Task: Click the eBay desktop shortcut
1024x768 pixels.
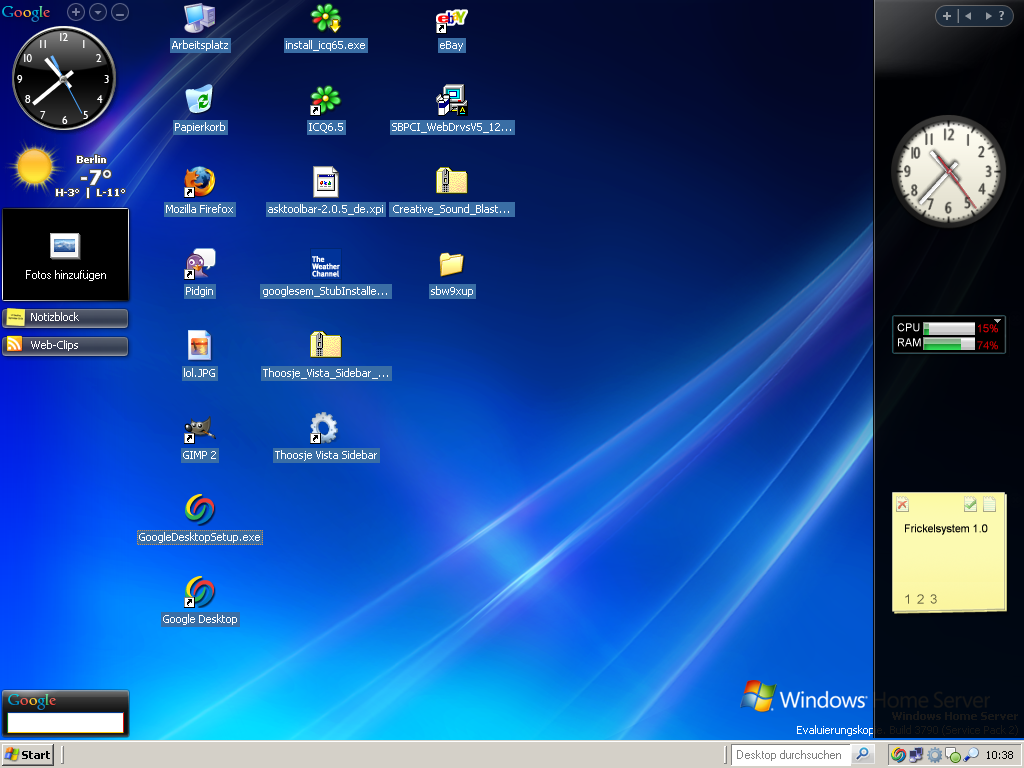Action: click(451, 20)
